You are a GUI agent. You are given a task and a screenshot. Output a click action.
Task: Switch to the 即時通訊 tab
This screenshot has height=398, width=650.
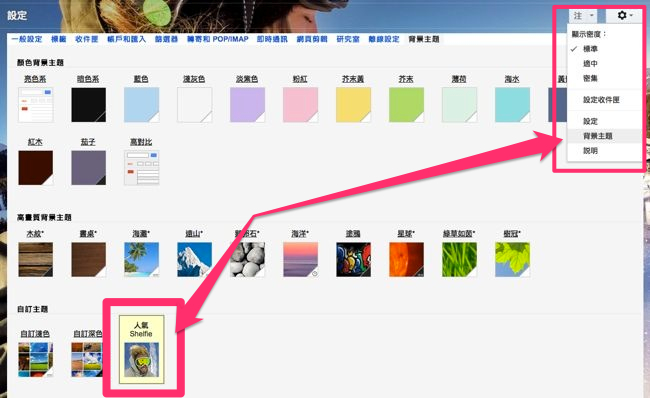272,39
